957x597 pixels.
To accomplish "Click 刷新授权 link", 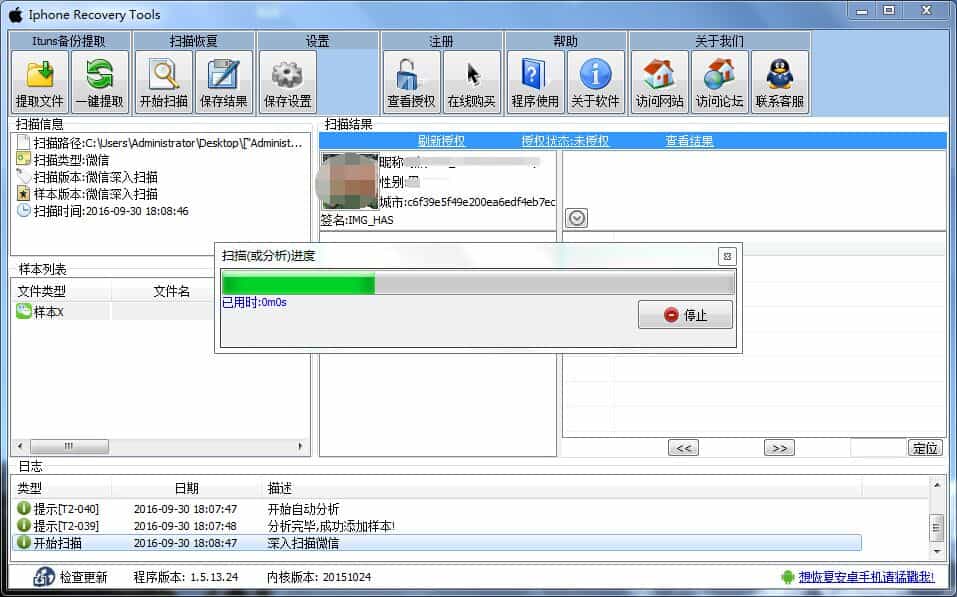I will 441,141.
